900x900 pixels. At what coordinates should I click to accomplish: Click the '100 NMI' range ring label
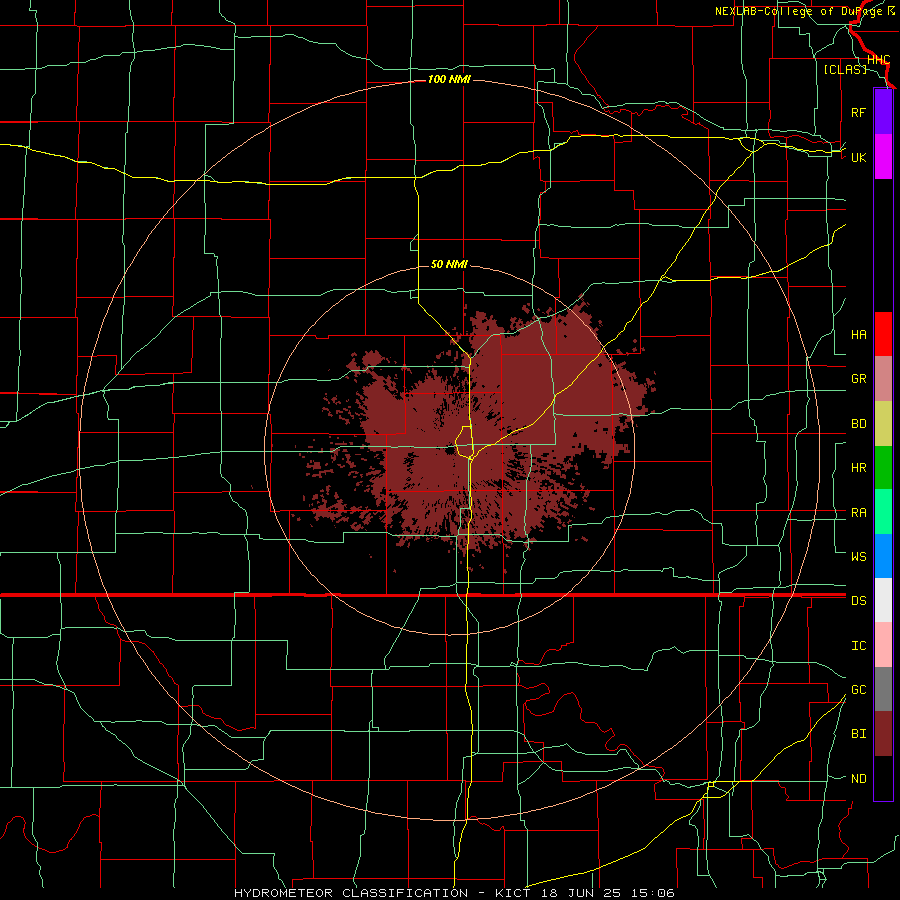pos(449,79)
